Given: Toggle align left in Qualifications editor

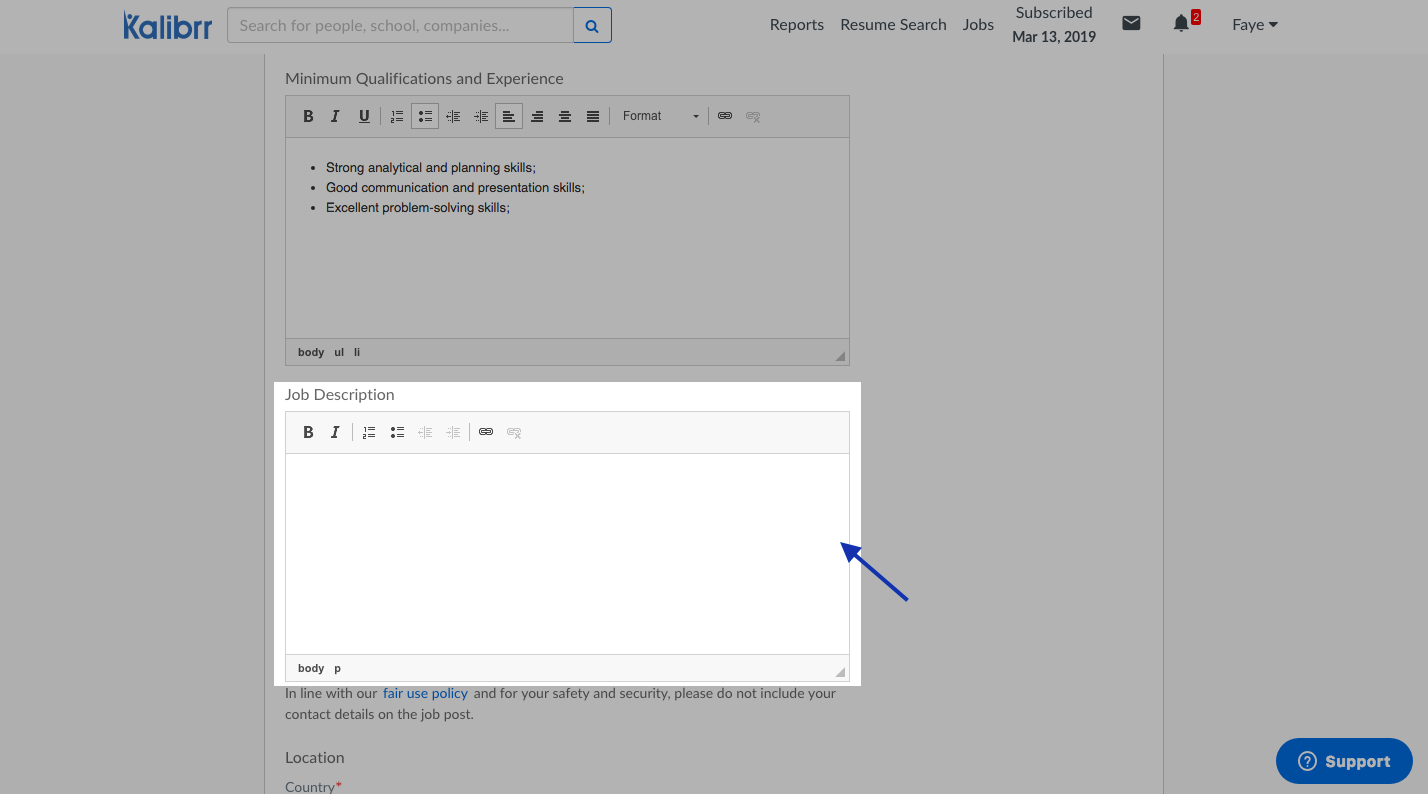Looking at the screenshot, I should click(x=509, y=116).
